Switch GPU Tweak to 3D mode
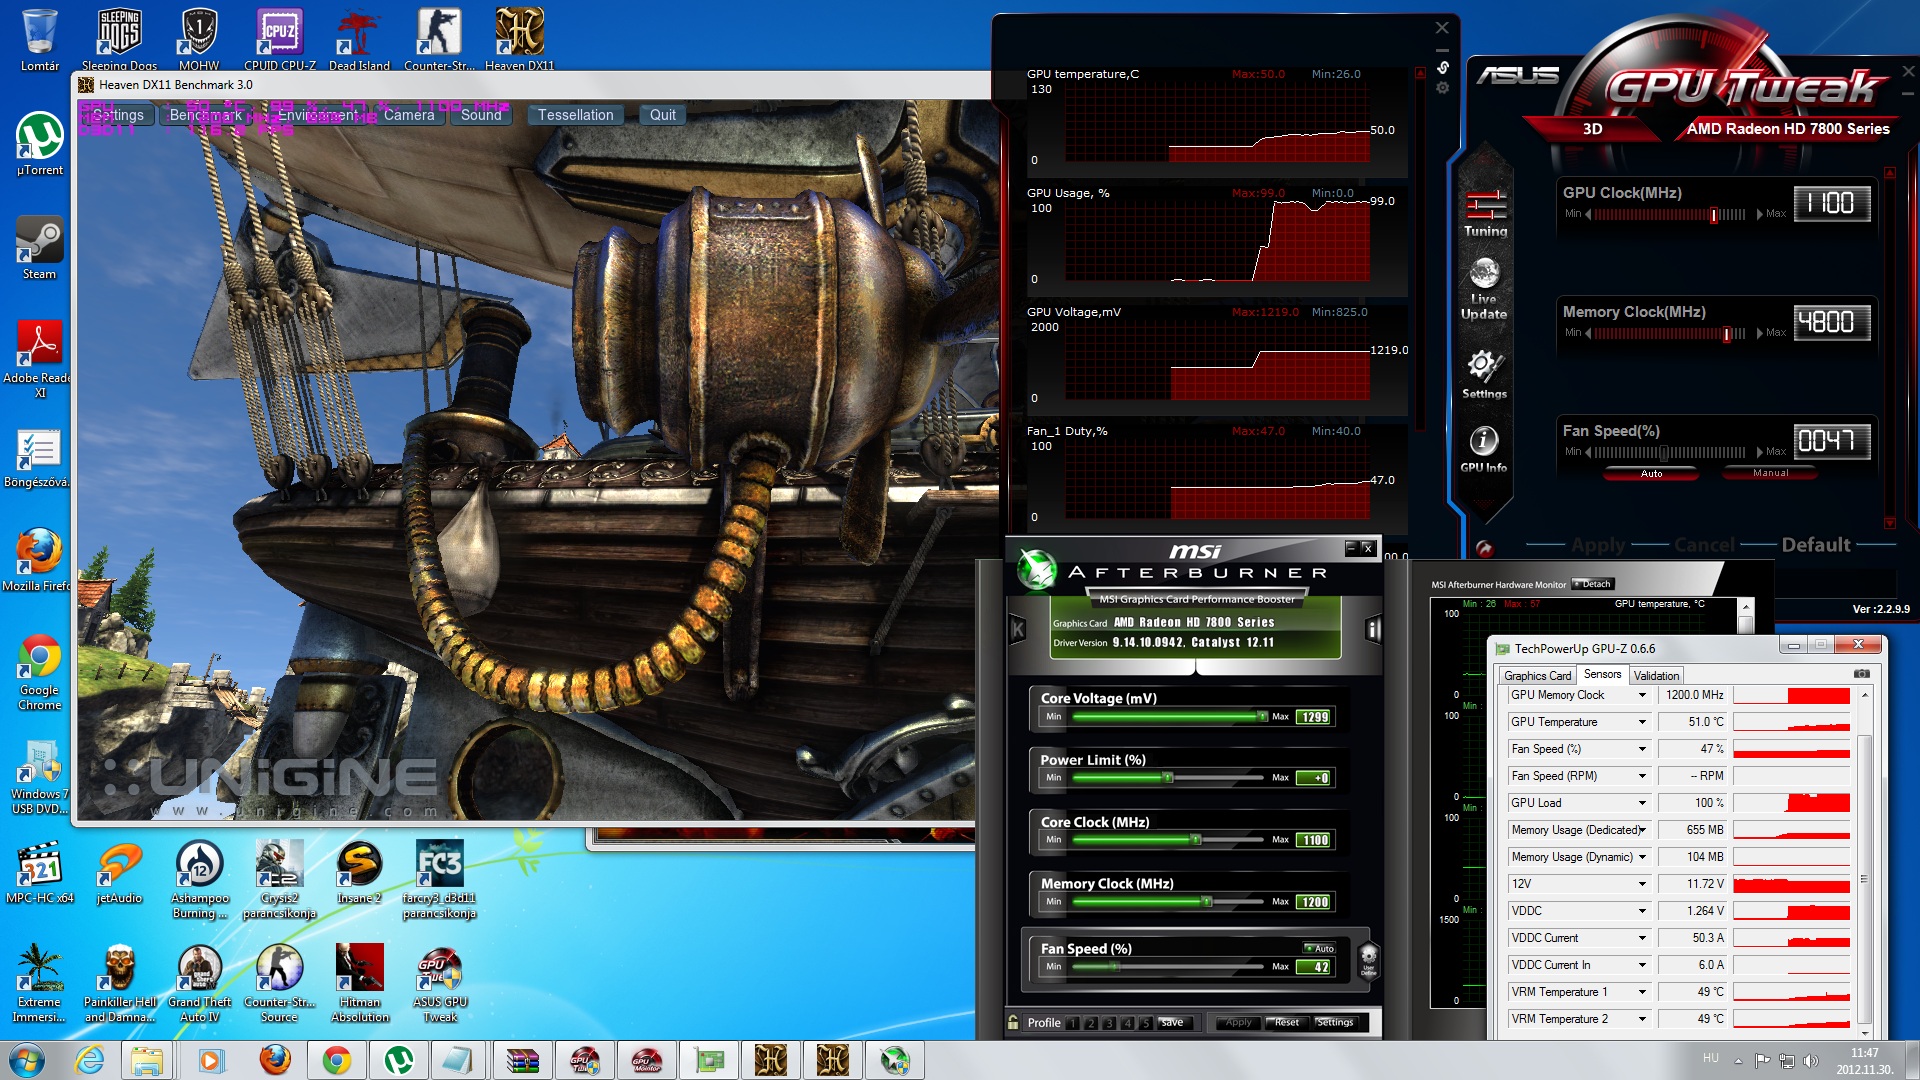Image resolution: width=1920 pixels, height=1080 pixels. [1592, 129]
